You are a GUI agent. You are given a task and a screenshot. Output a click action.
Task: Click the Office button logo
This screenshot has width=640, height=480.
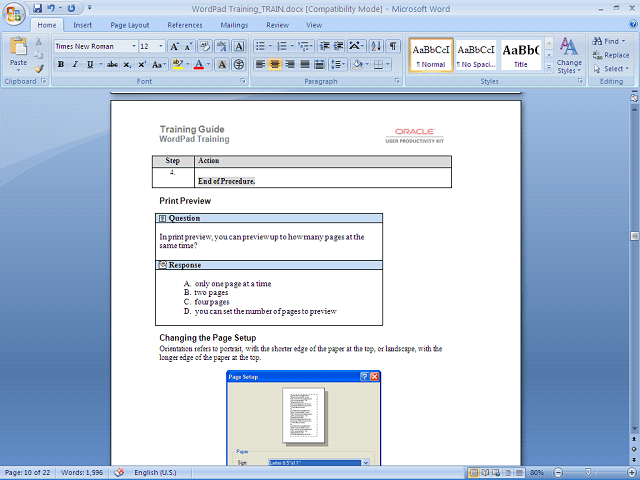pos(14,15)
